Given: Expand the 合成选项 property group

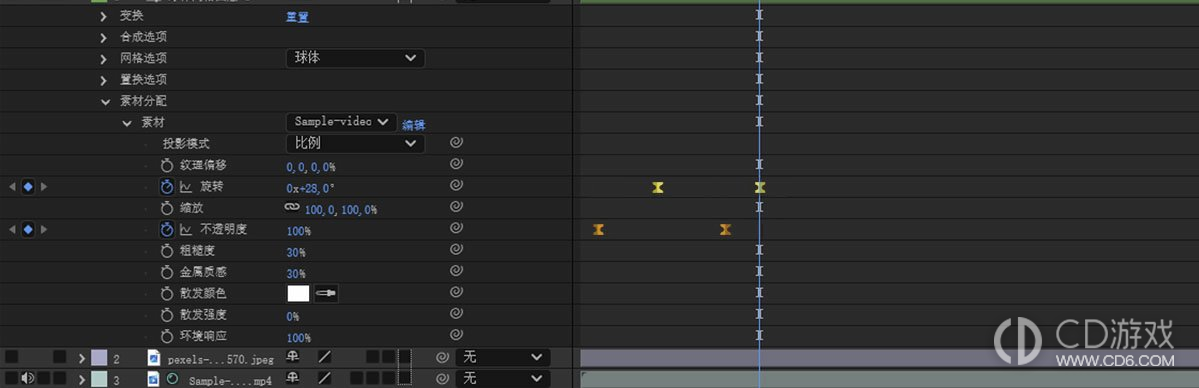Looking at the screenshot, I should point(103,37).
